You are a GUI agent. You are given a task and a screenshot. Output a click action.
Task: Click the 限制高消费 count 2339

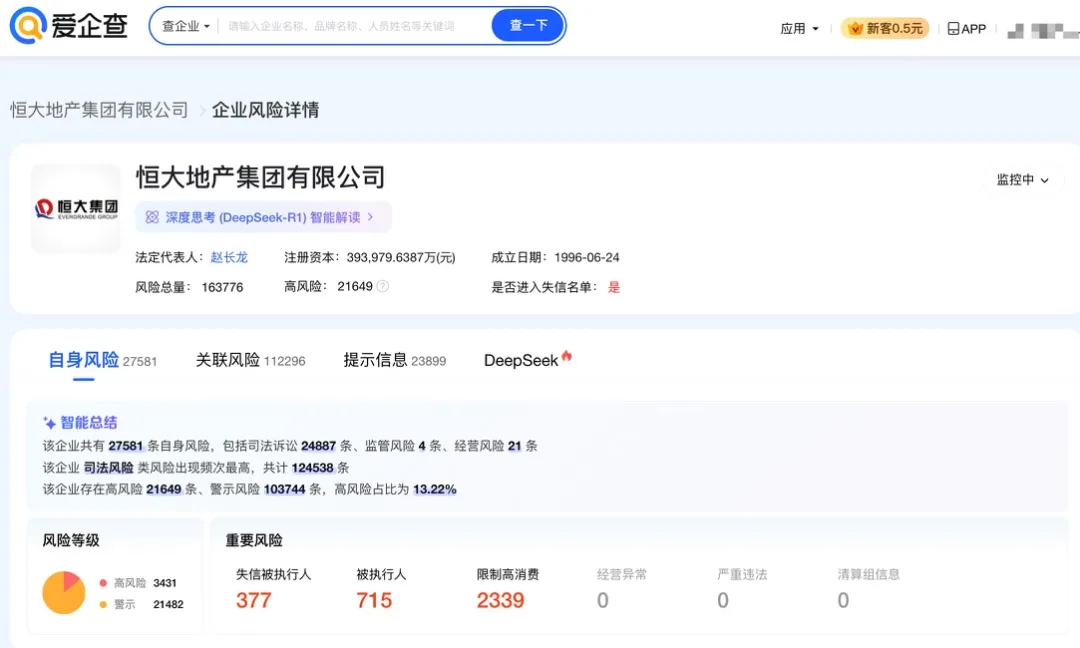[x=500, y=600]
